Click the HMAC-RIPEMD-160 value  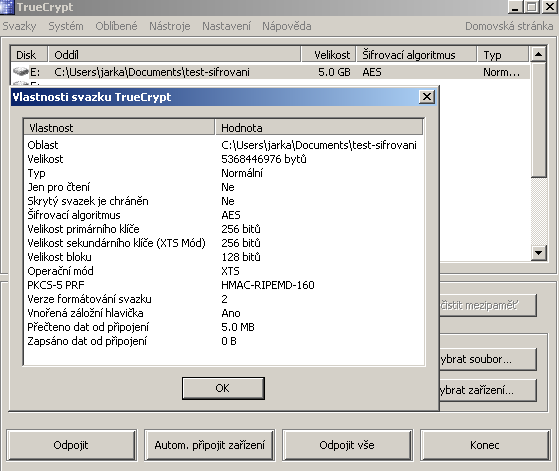268,285
